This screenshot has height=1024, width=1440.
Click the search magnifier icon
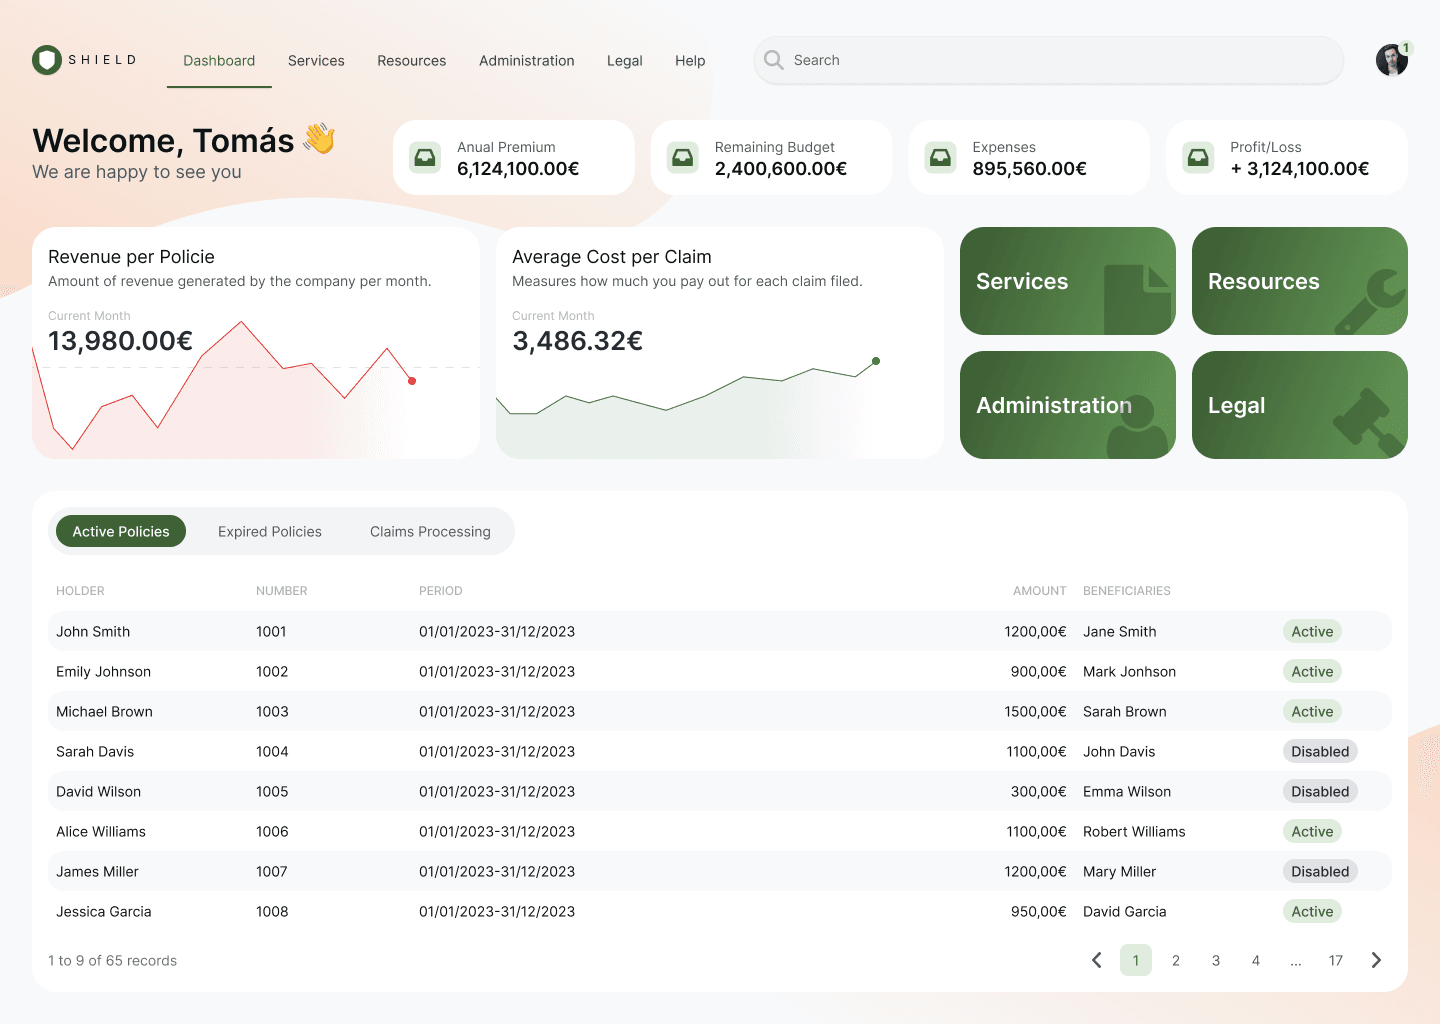click(773, 60)
